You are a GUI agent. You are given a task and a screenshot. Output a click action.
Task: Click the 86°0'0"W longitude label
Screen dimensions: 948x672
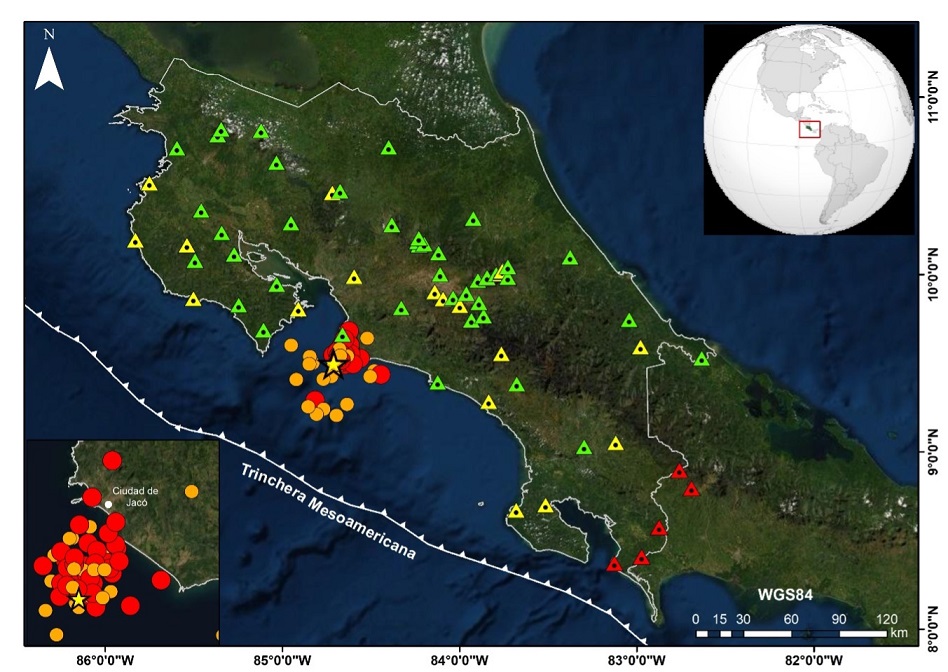pyautogui.click(x=106, y=659)
